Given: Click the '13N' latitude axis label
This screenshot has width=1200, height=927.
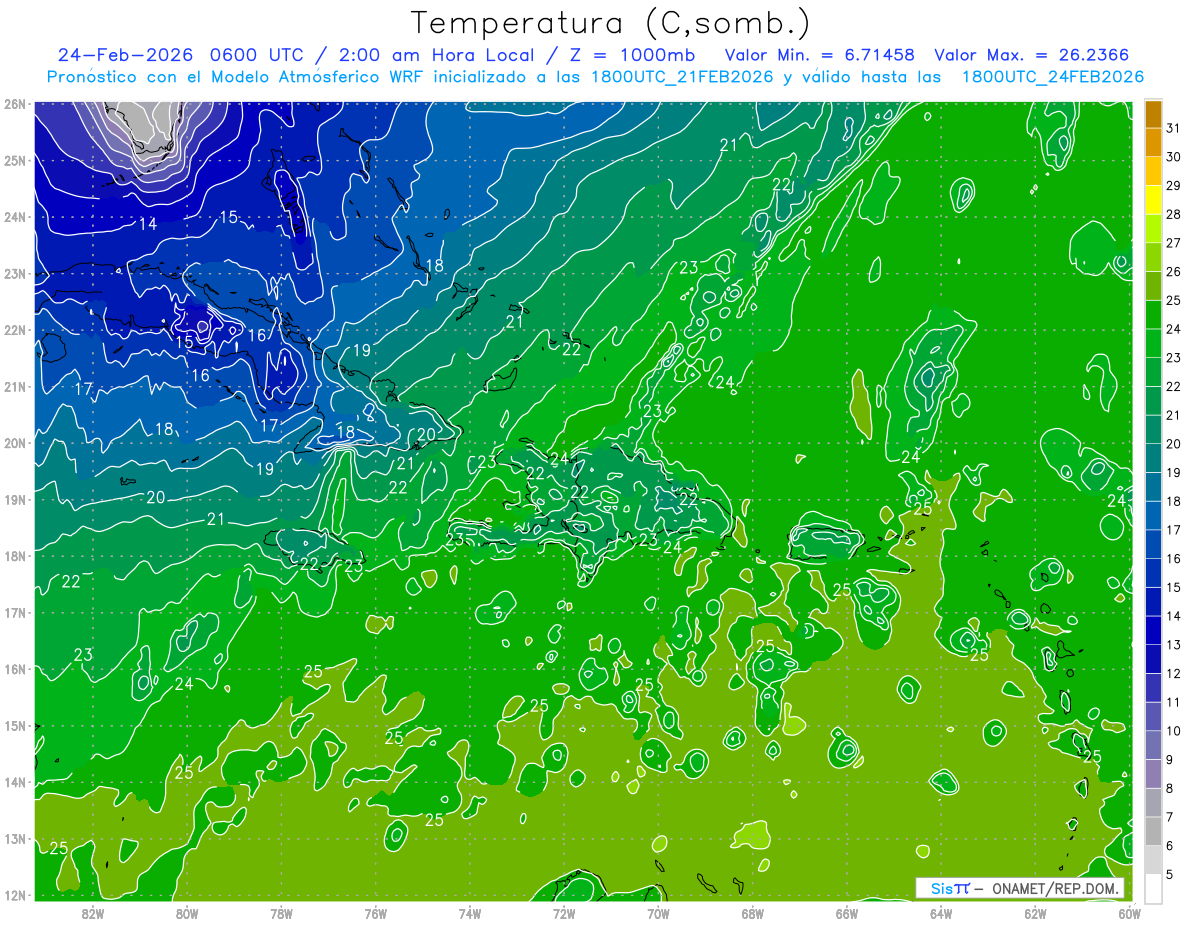Looking at the screenshot, I should coord(14,838).
